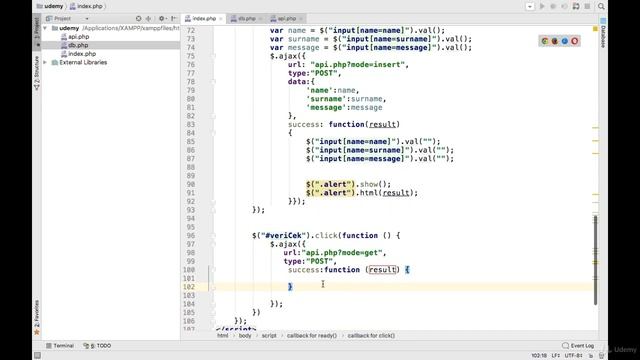Click the tool windows quick-access icon
The height and width of the screenshot is (360, 640).
[37, 356]
